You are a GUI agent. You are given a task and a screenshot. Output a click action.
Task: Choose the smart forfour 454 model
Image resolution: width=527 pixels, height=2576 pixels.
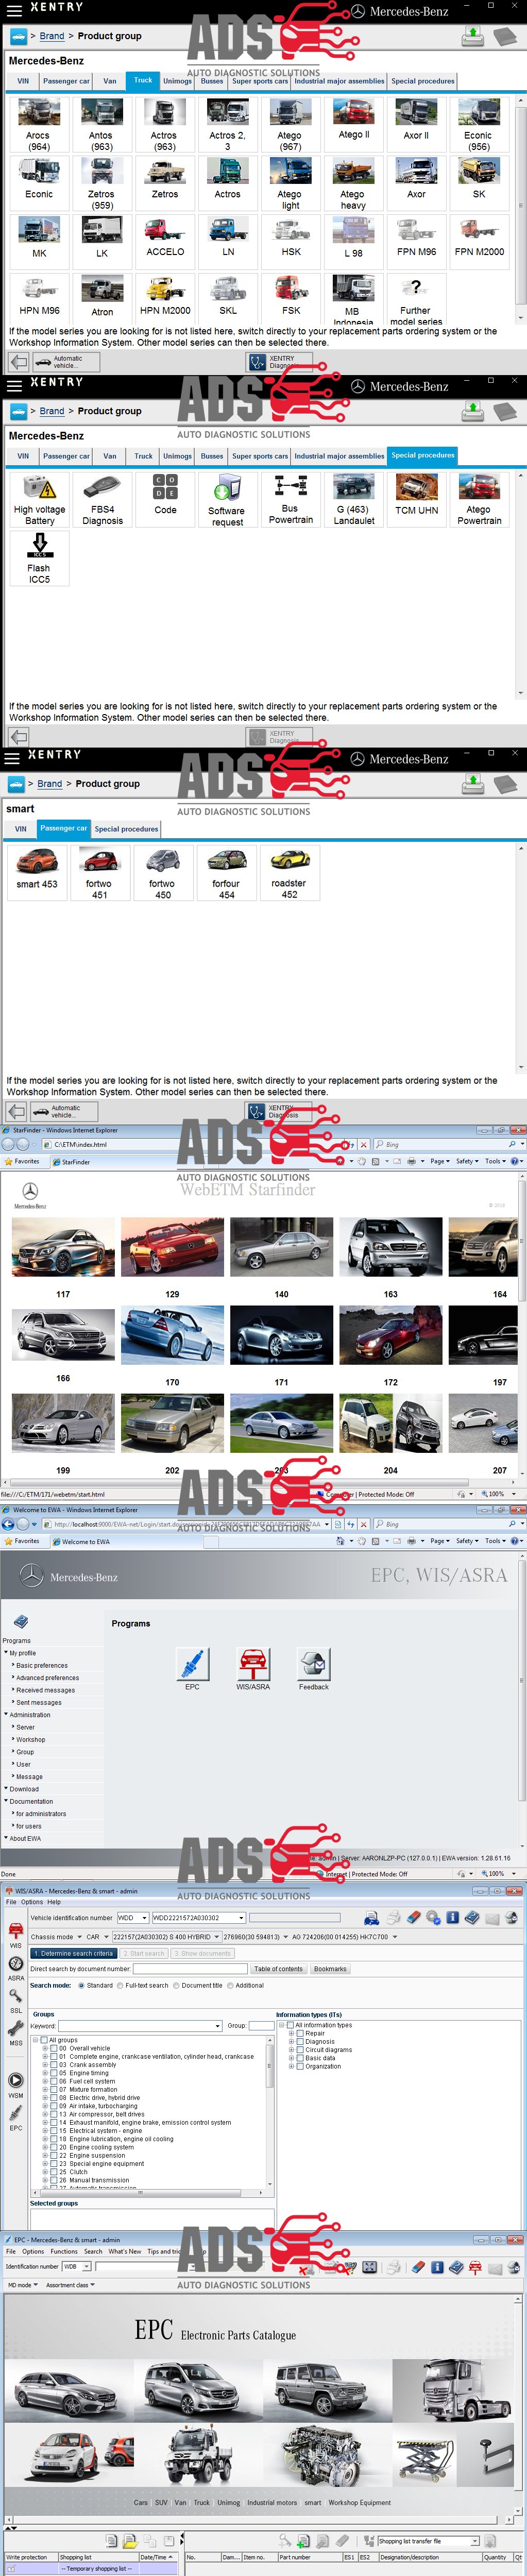coord(226,874)
